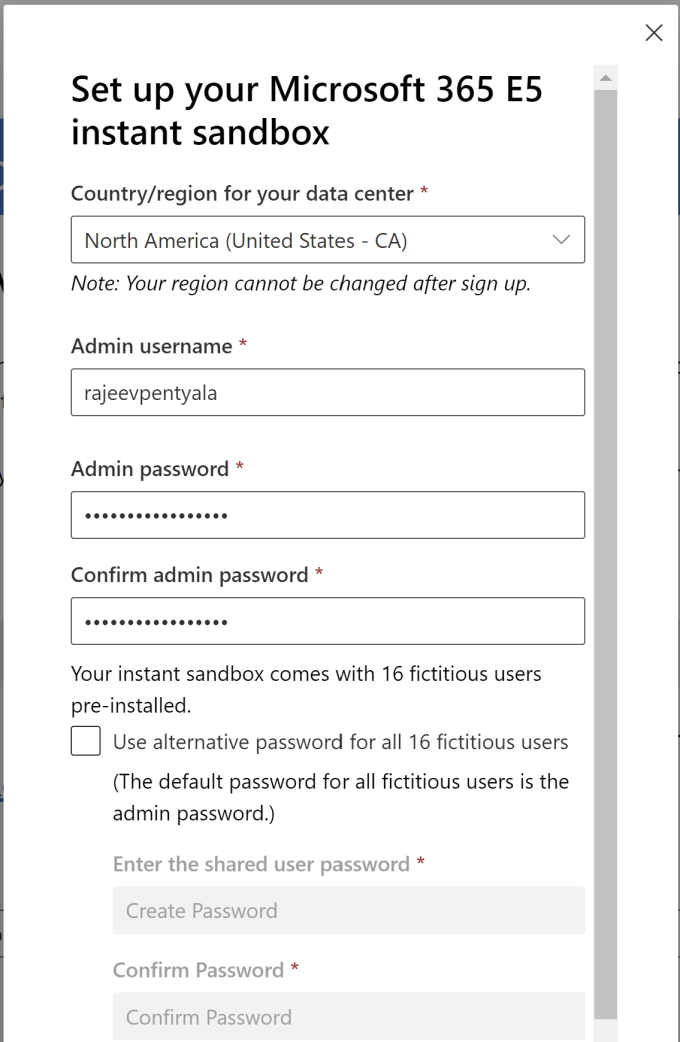Image resolution: width=680 pixels, height=1042 pixels.
Task: Click the dialog's vertical scrollbar thumb
Action: point(605,550)
